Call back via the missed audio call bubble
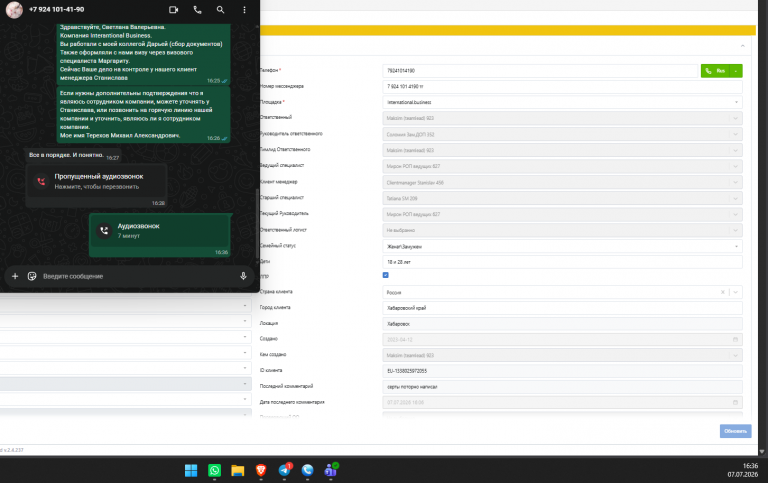The height and width of the screenshot is (483, 768). click(96, 181)
